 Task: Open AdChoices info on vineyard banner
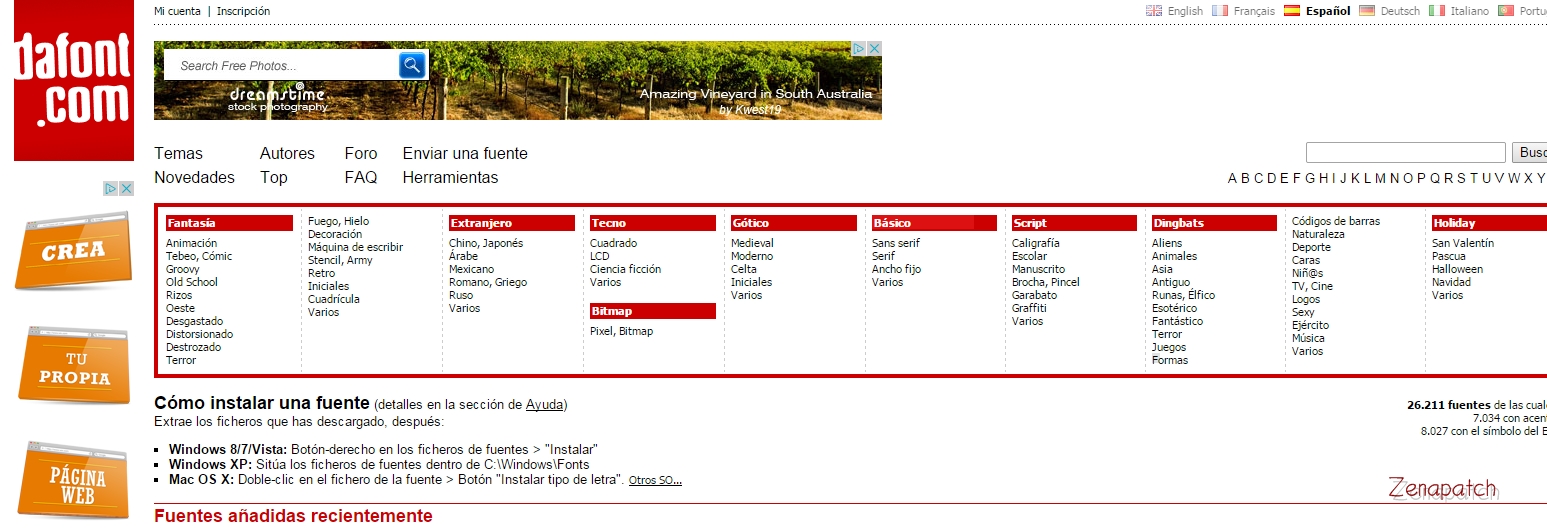(859, 48)
